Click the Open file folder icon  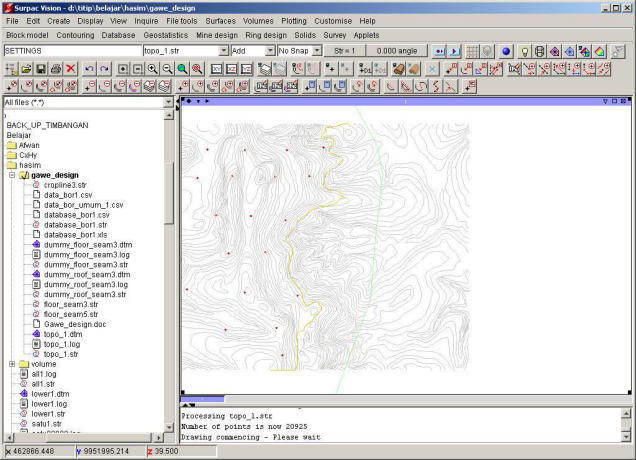click(26, 68)
